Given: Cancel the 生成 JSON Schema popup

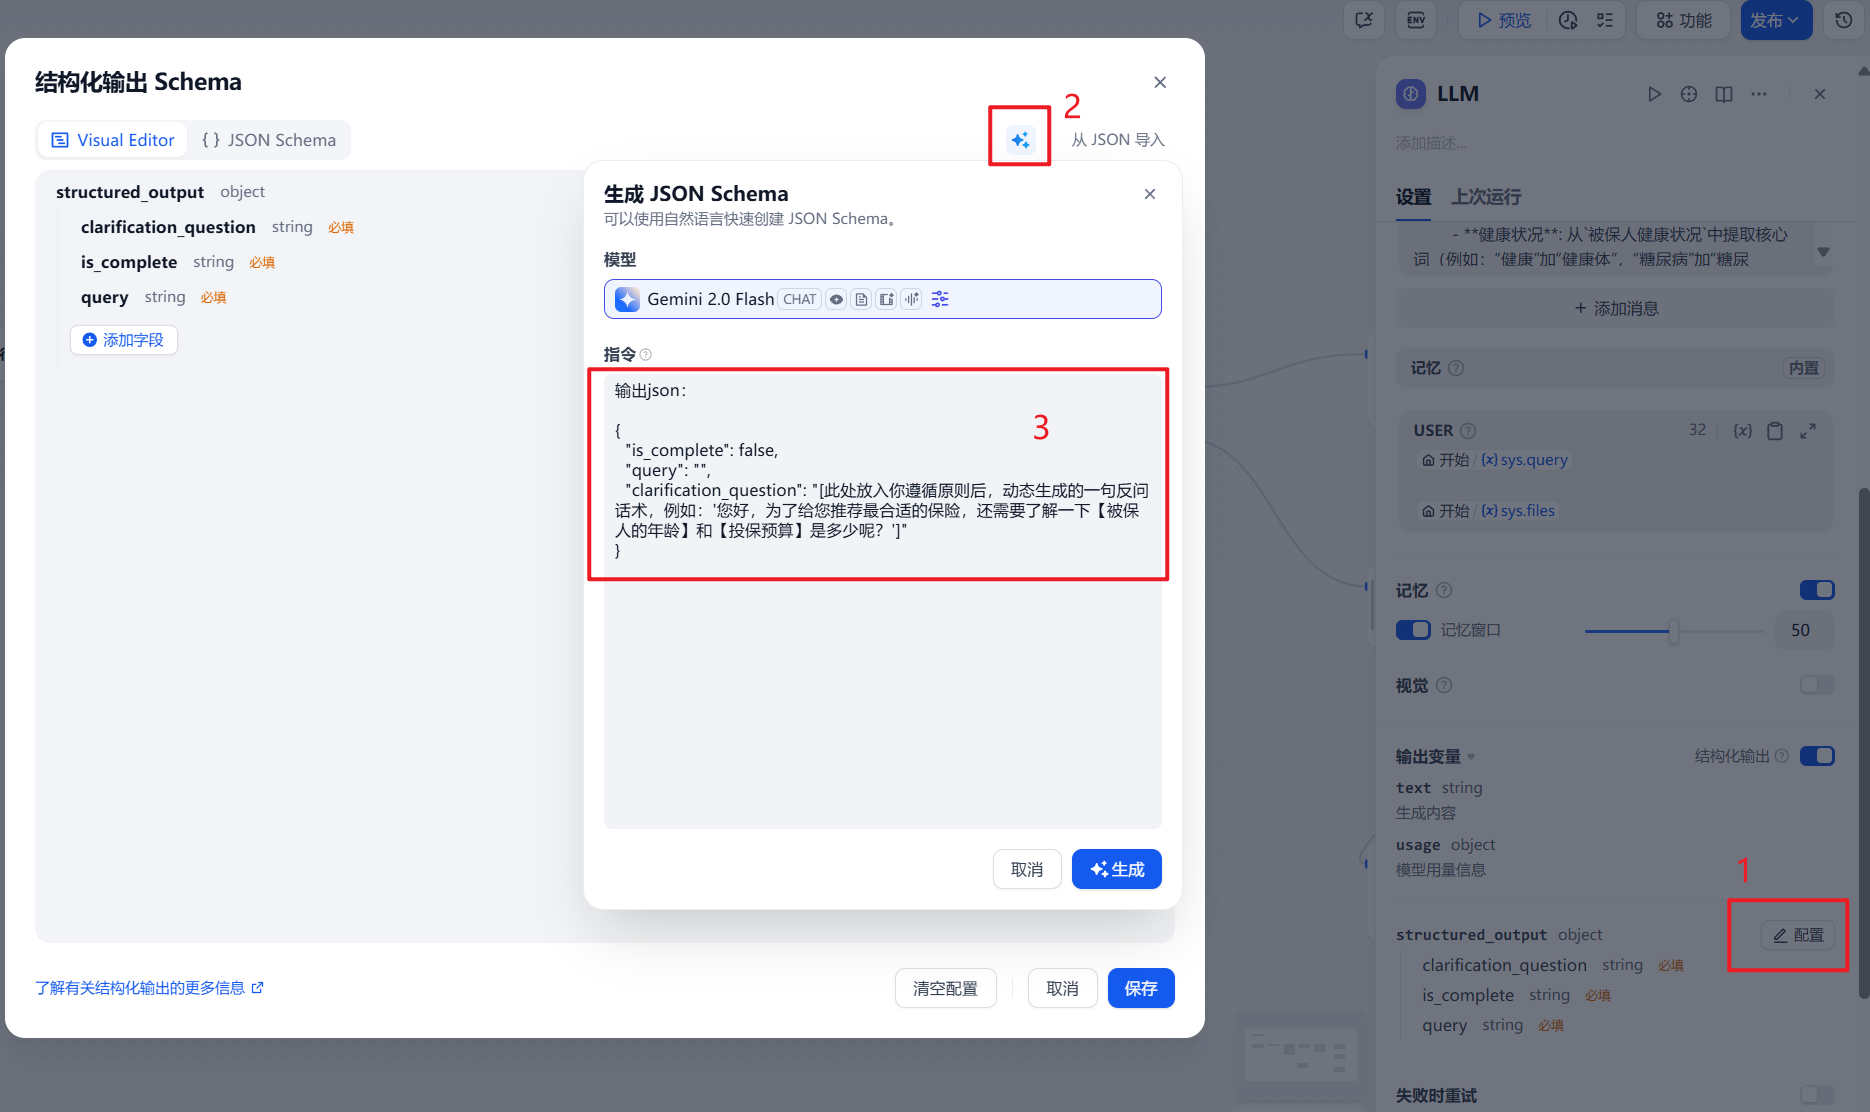Looking at the screenshot, I should pos(1027,869).
